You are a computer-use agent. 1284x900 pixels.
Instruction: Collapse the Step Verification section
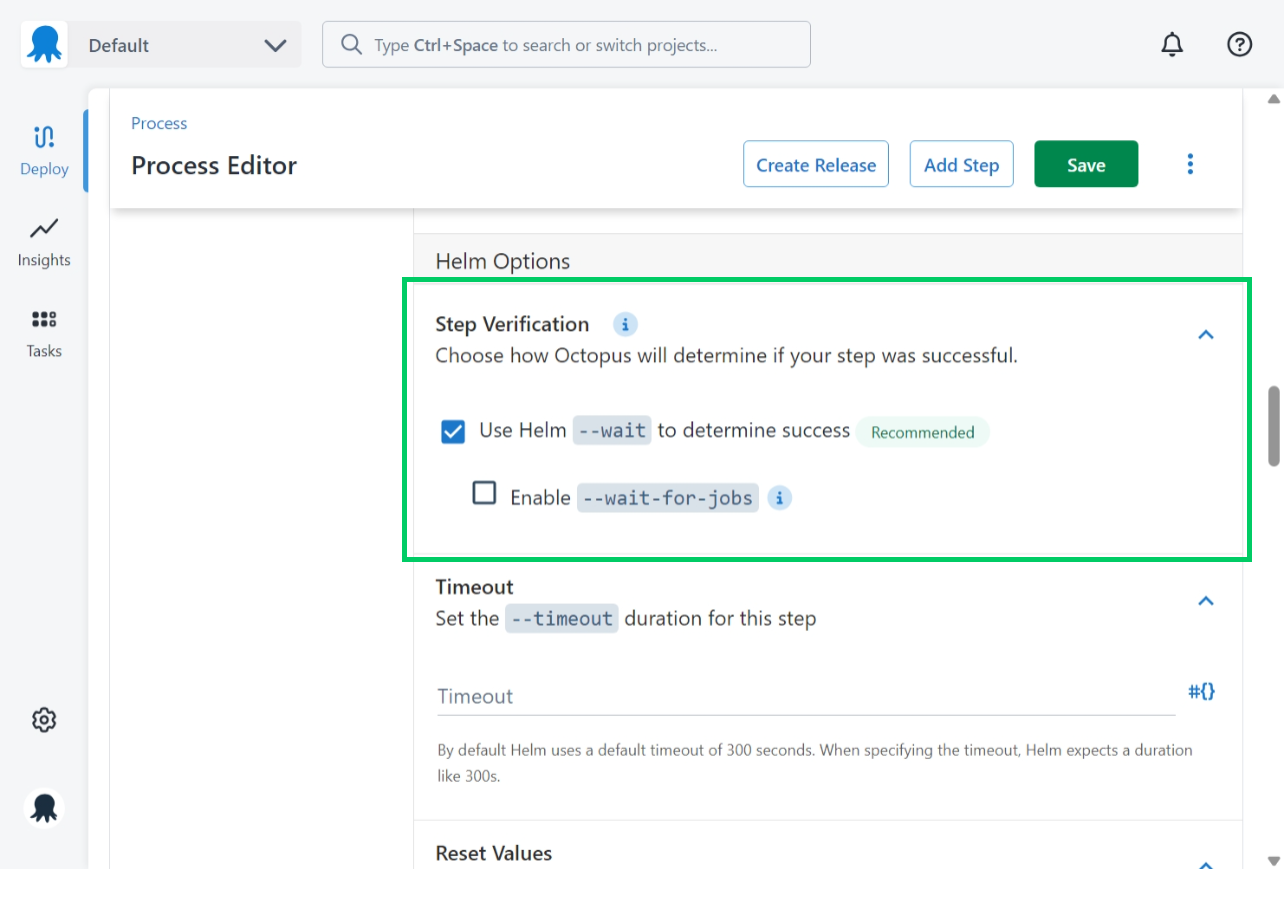click(x=1206, y=335)
